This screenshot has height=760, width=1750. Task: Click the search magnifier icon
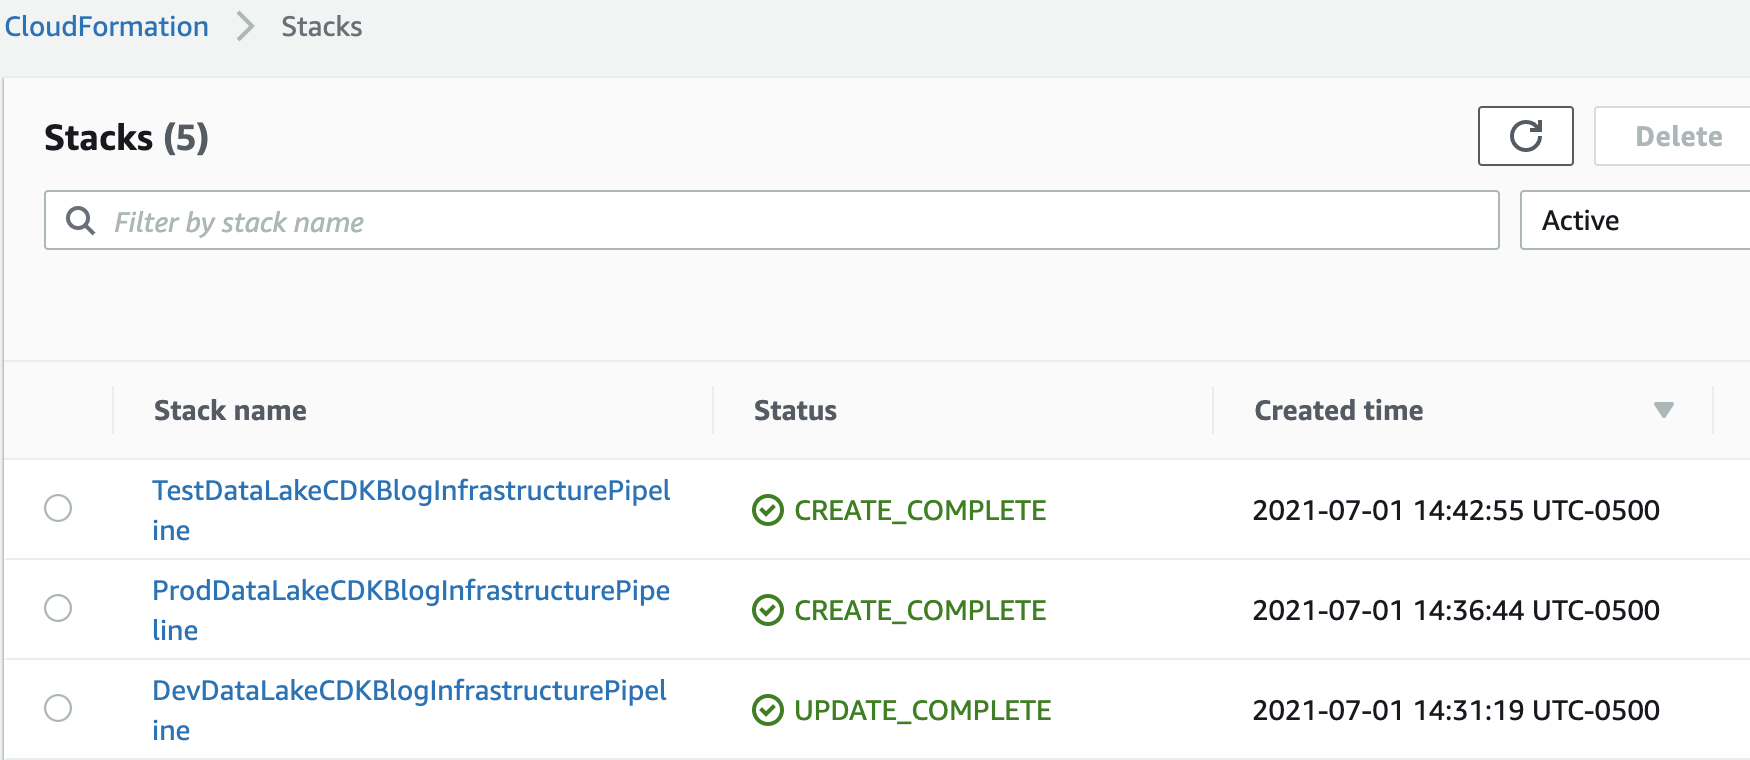(x=80, y=221)
